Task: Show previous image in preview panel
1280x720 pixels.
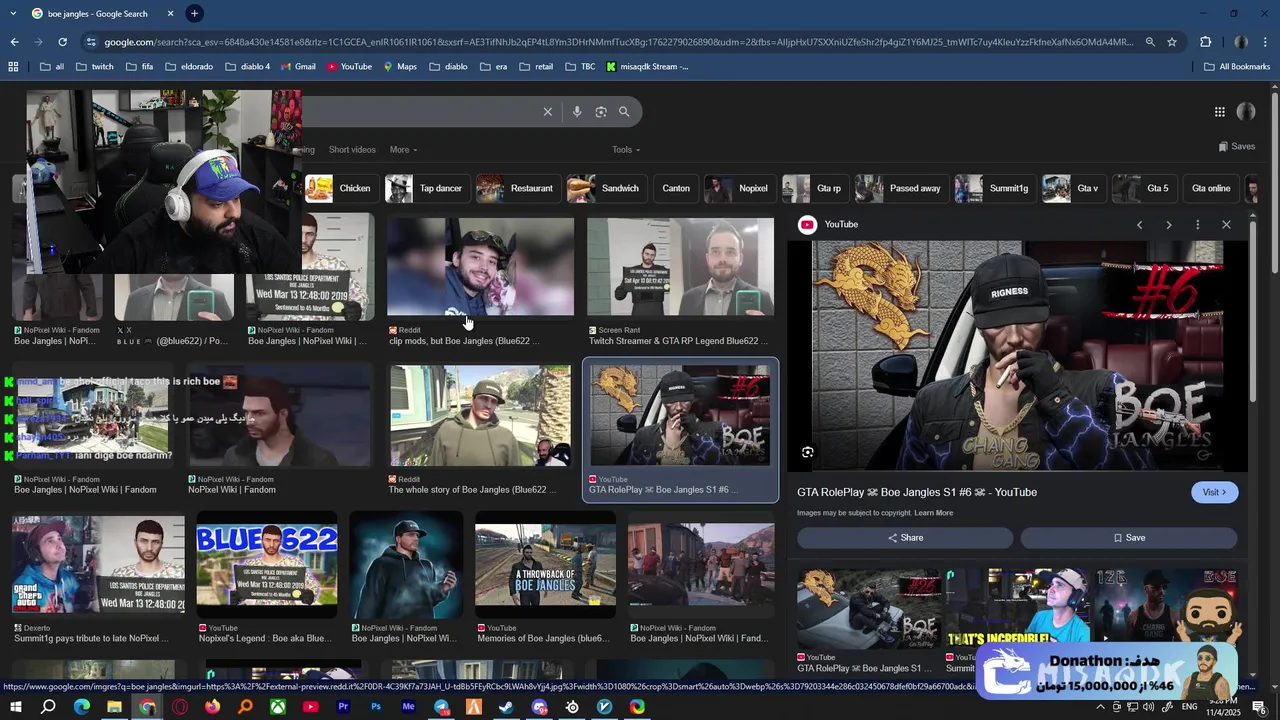Action: [x=1139, y=225]
